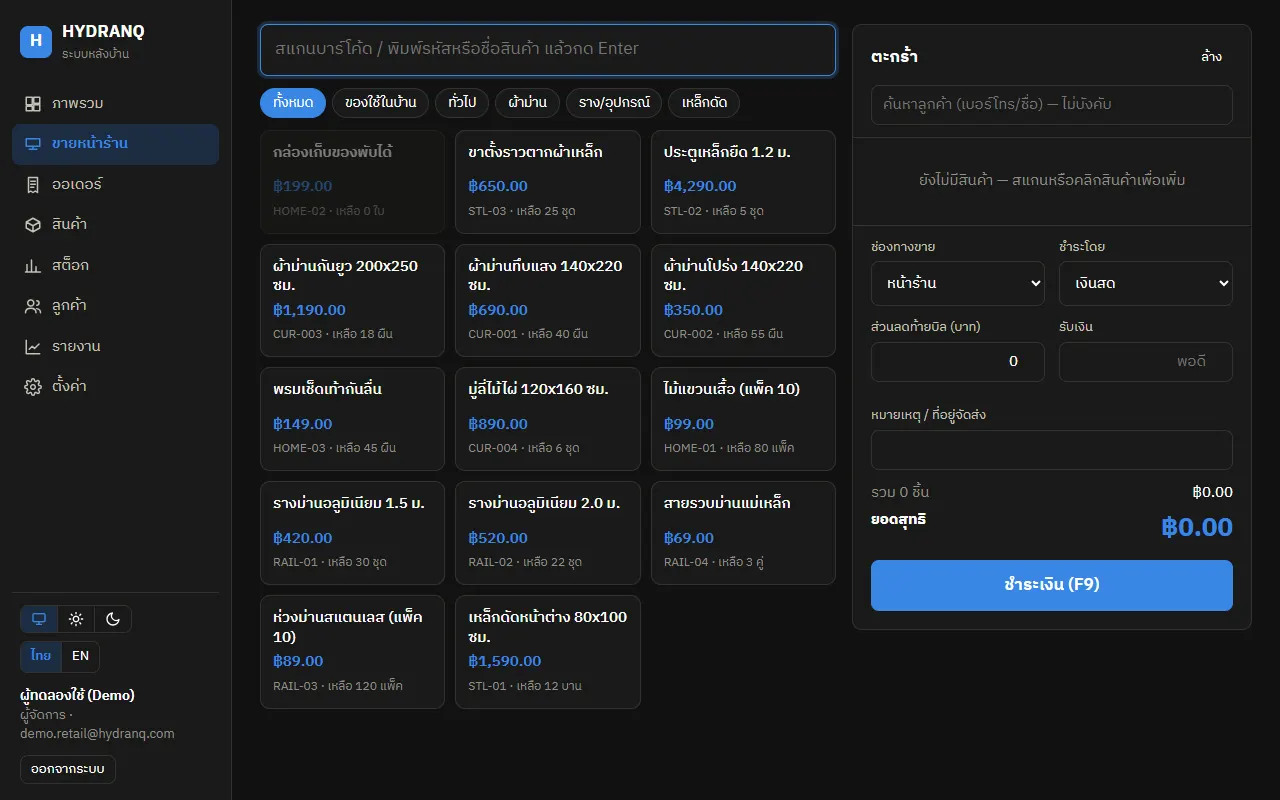Switch to system theme monitor icon
Viewport: 1280px width, 800px height.
pyautogui.click(x=39, y=619)
